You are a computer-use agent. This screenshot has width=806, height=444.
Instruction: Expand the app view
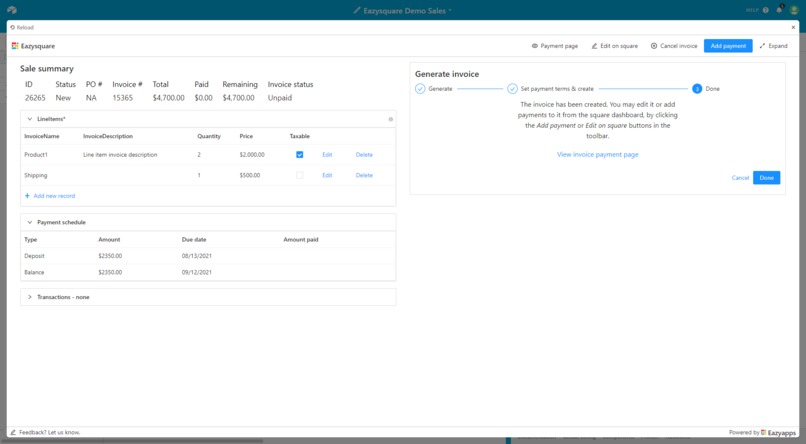(x=773, y=46)
